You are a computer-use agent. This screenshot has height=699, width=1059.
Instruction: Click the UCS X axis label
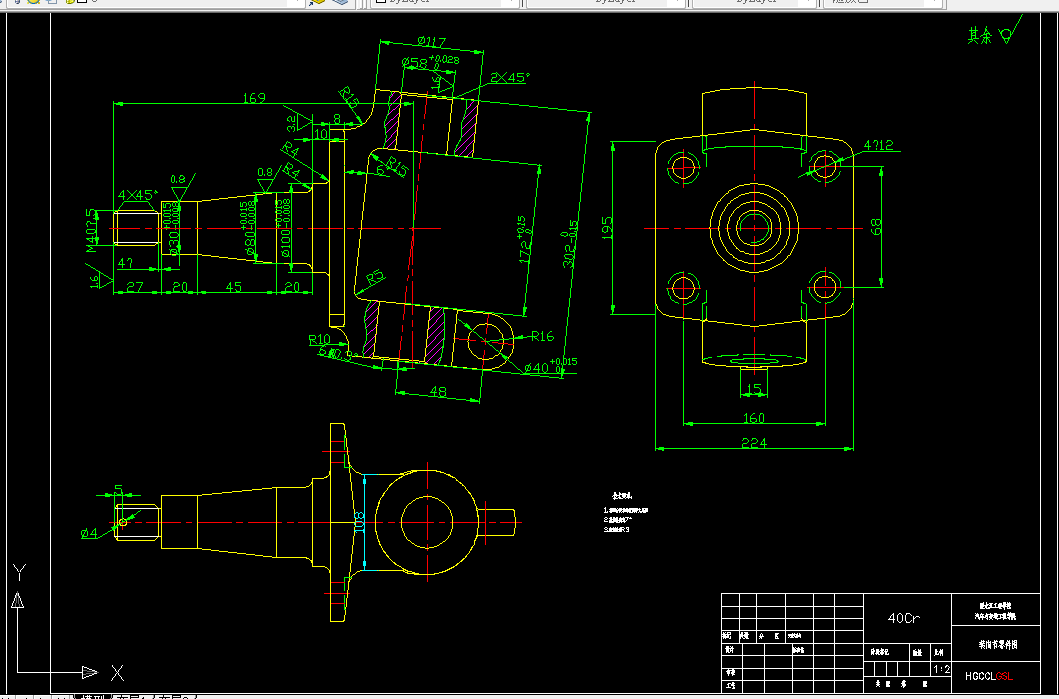(x=118, y=673)
